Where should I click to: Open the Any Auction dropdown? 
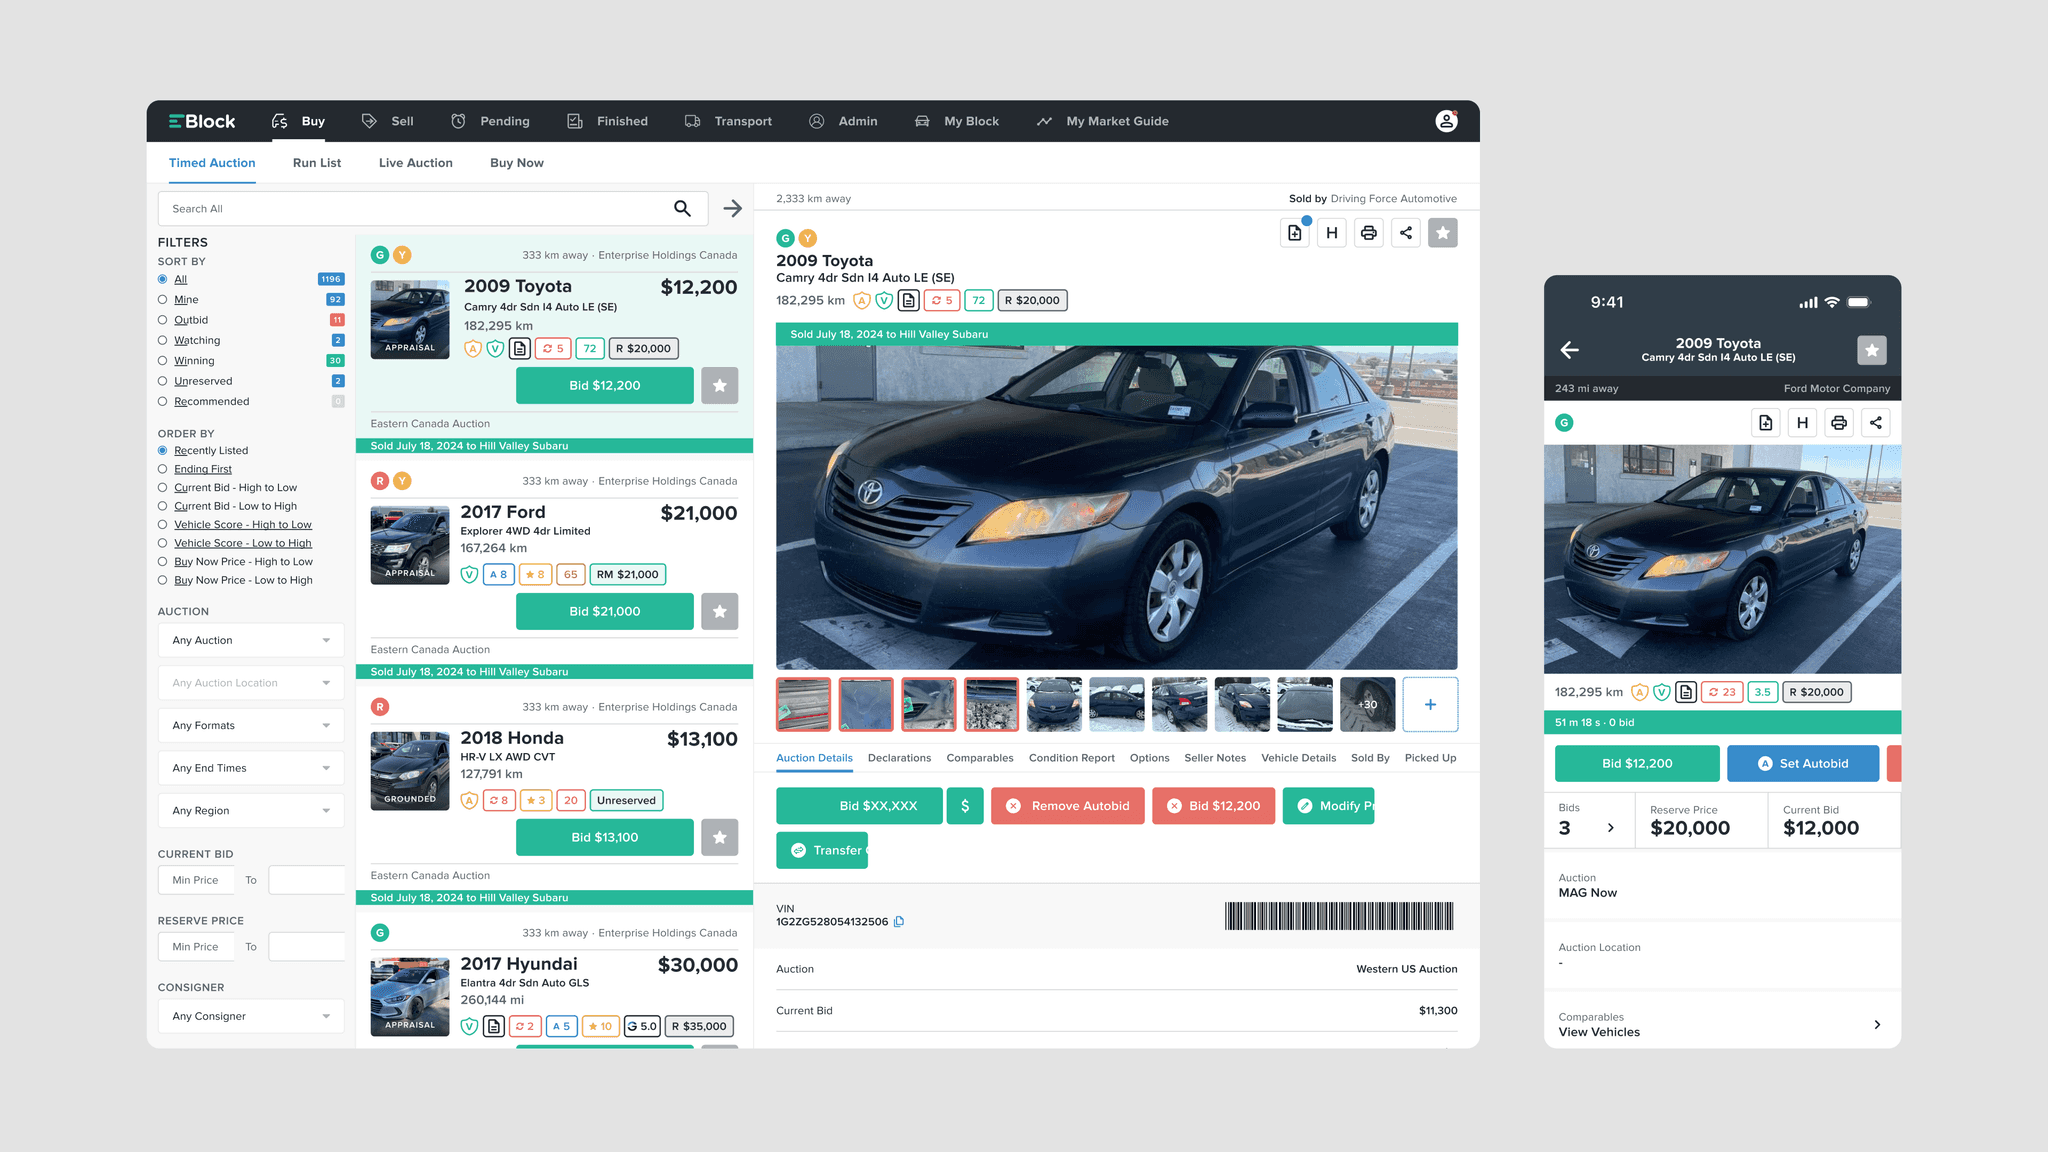(250, 640)
